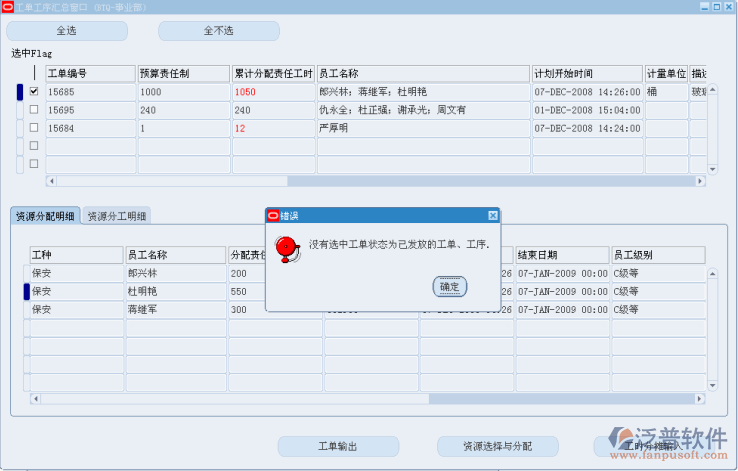Click the down arrow on upper table's vertical scrollbar
The width and height of the screenshot is (738, 471).
[x=713, y=169]
